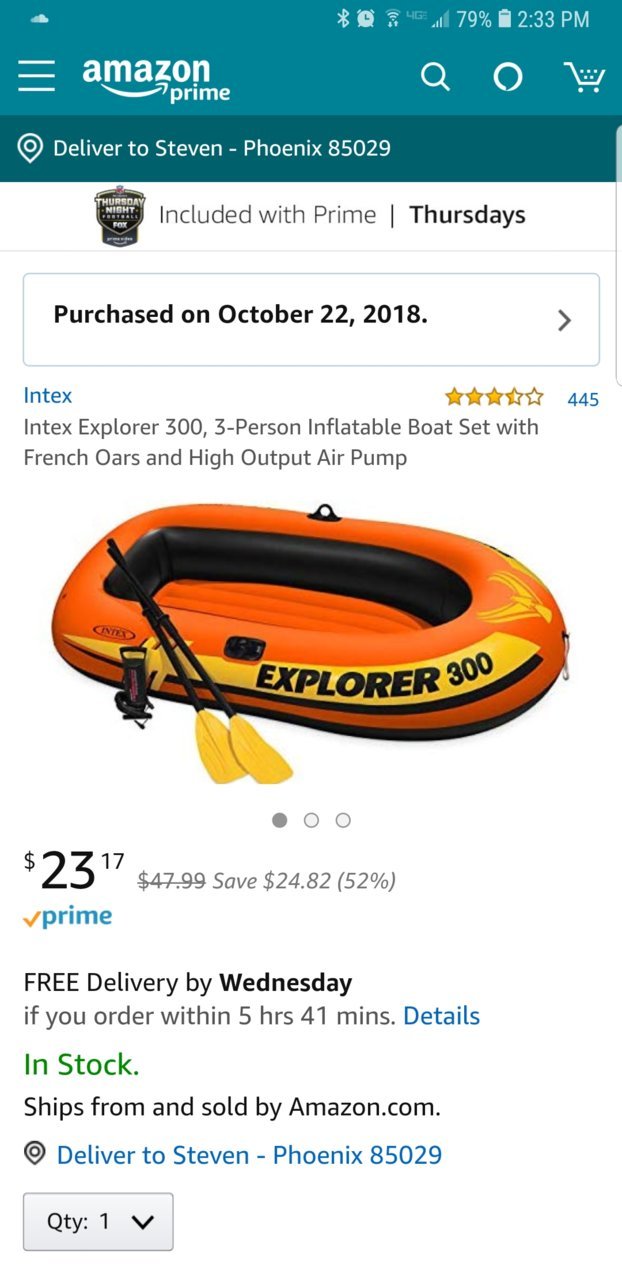Tap the location pin in header bar

point(31,149)
